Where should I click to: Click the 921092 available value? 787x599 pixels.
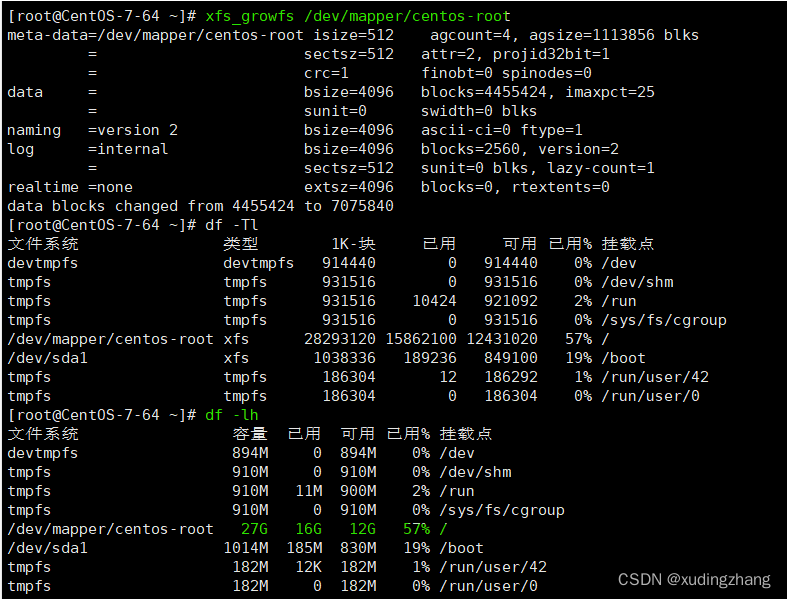pos(510,301)
